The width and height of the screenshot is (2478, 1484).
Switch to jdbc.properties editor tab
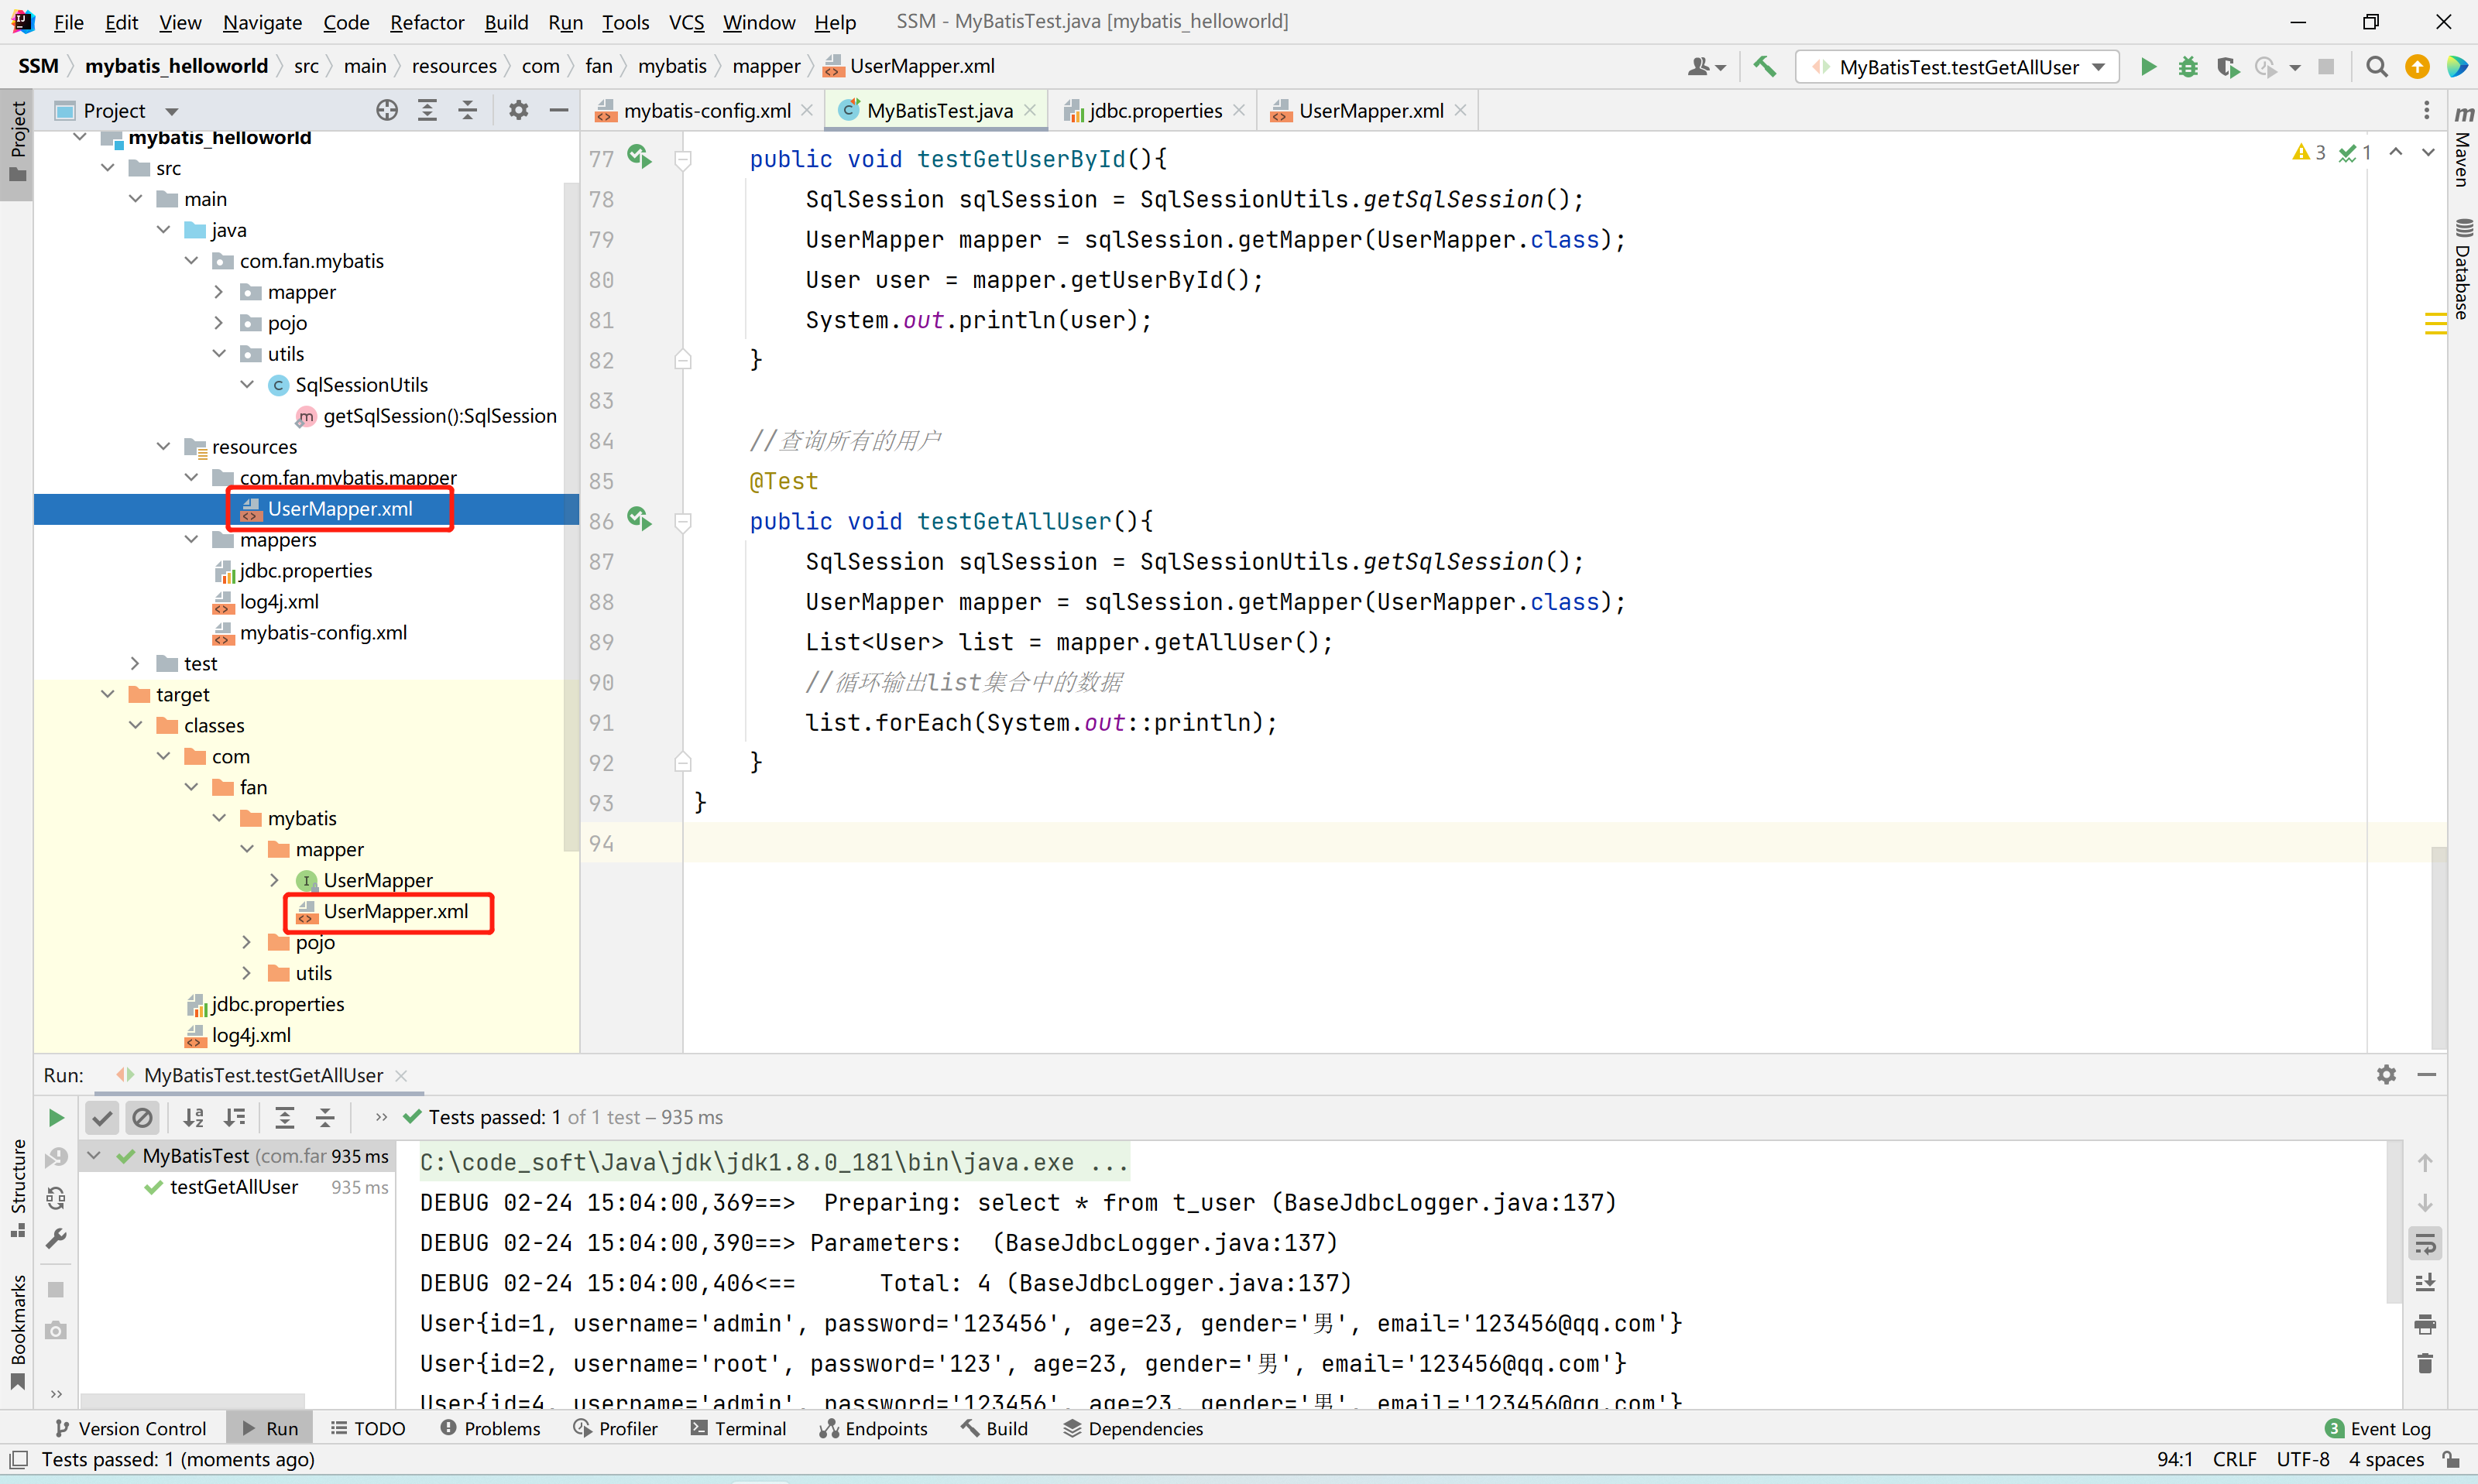[1154, 110]
